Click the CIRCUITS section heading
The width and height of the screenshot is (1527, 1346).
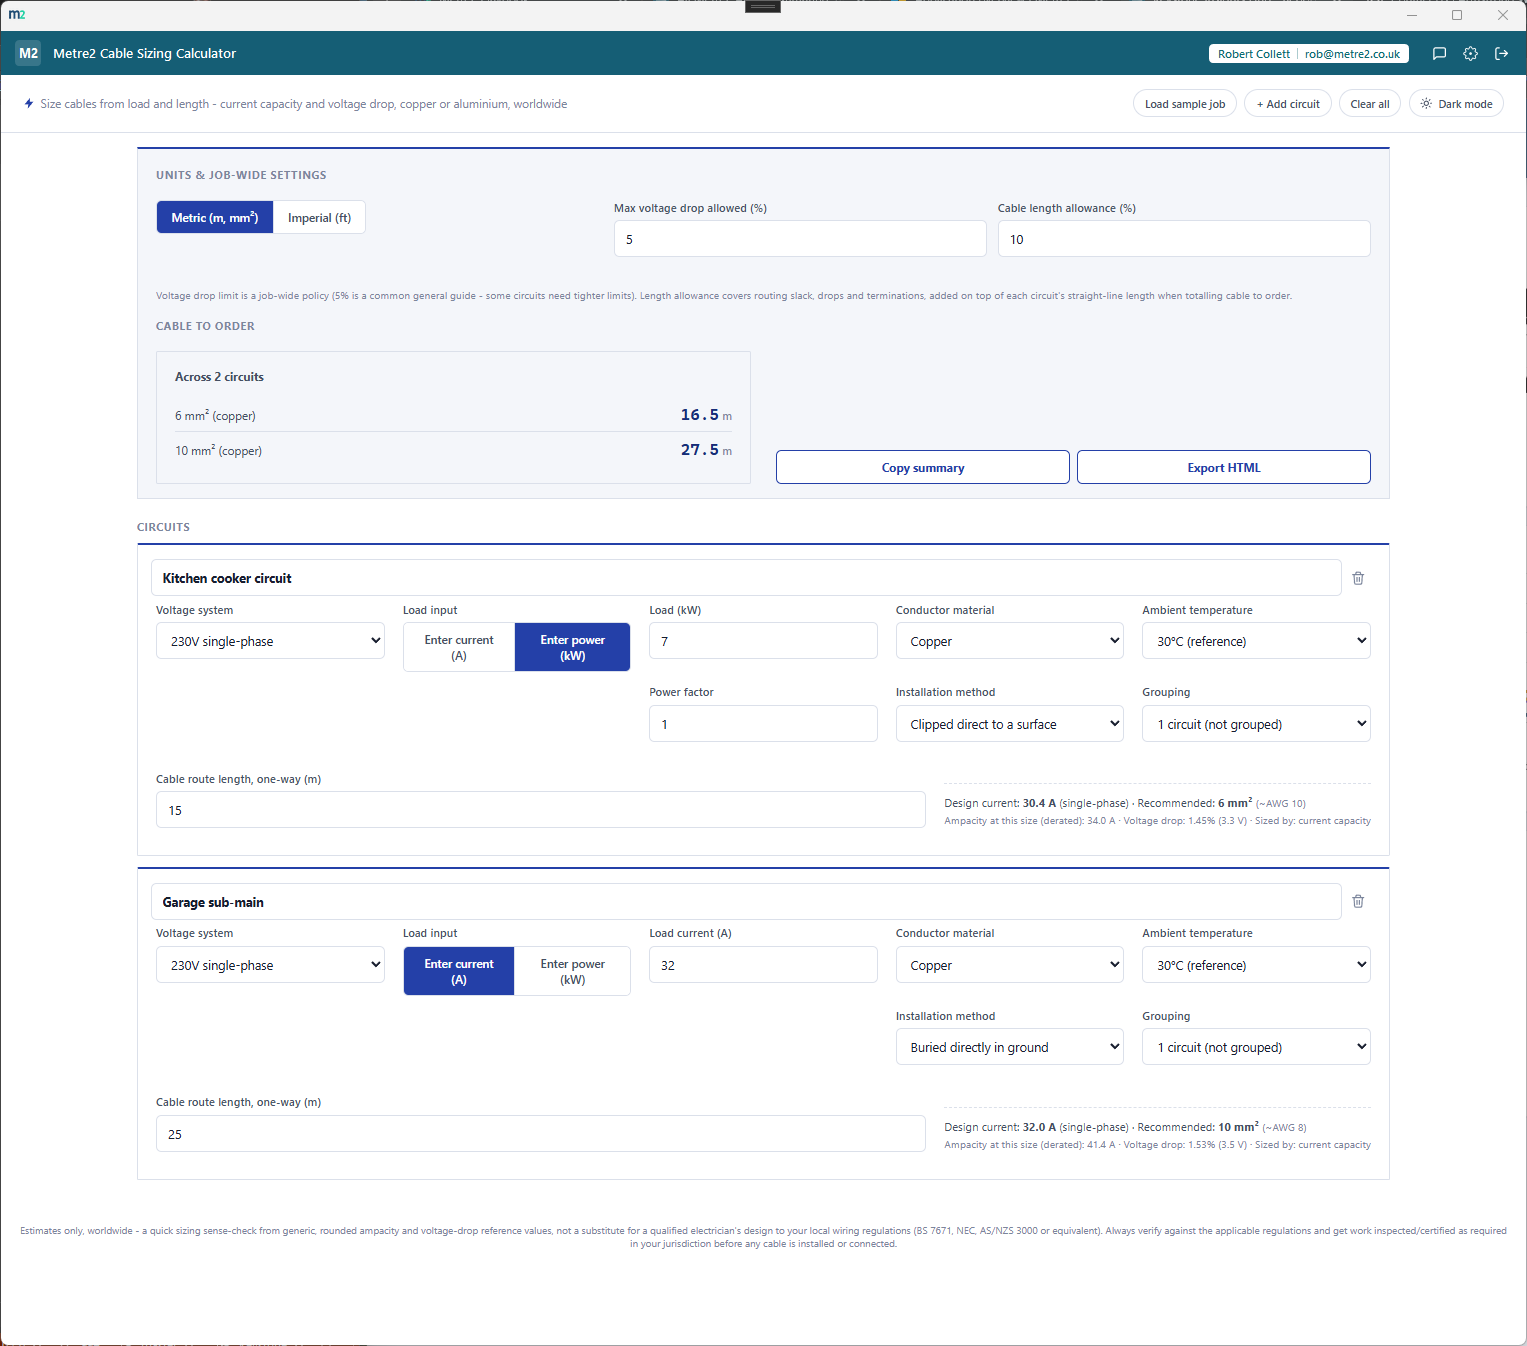coord(163,527)
